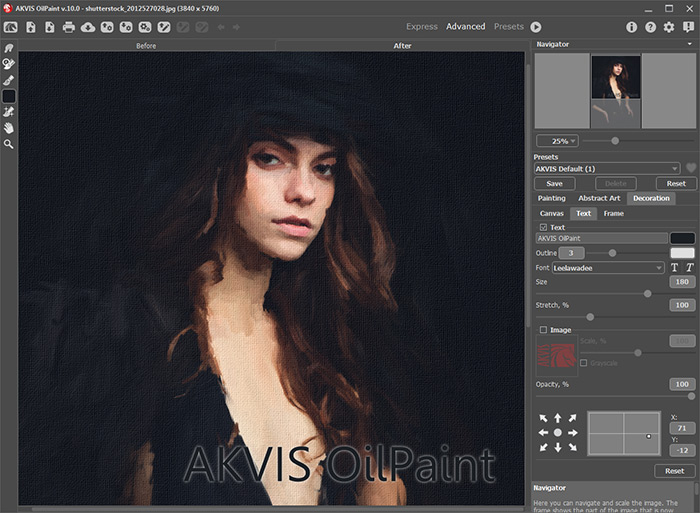
Task: Click the run processing play button
Action: [536, 27]
